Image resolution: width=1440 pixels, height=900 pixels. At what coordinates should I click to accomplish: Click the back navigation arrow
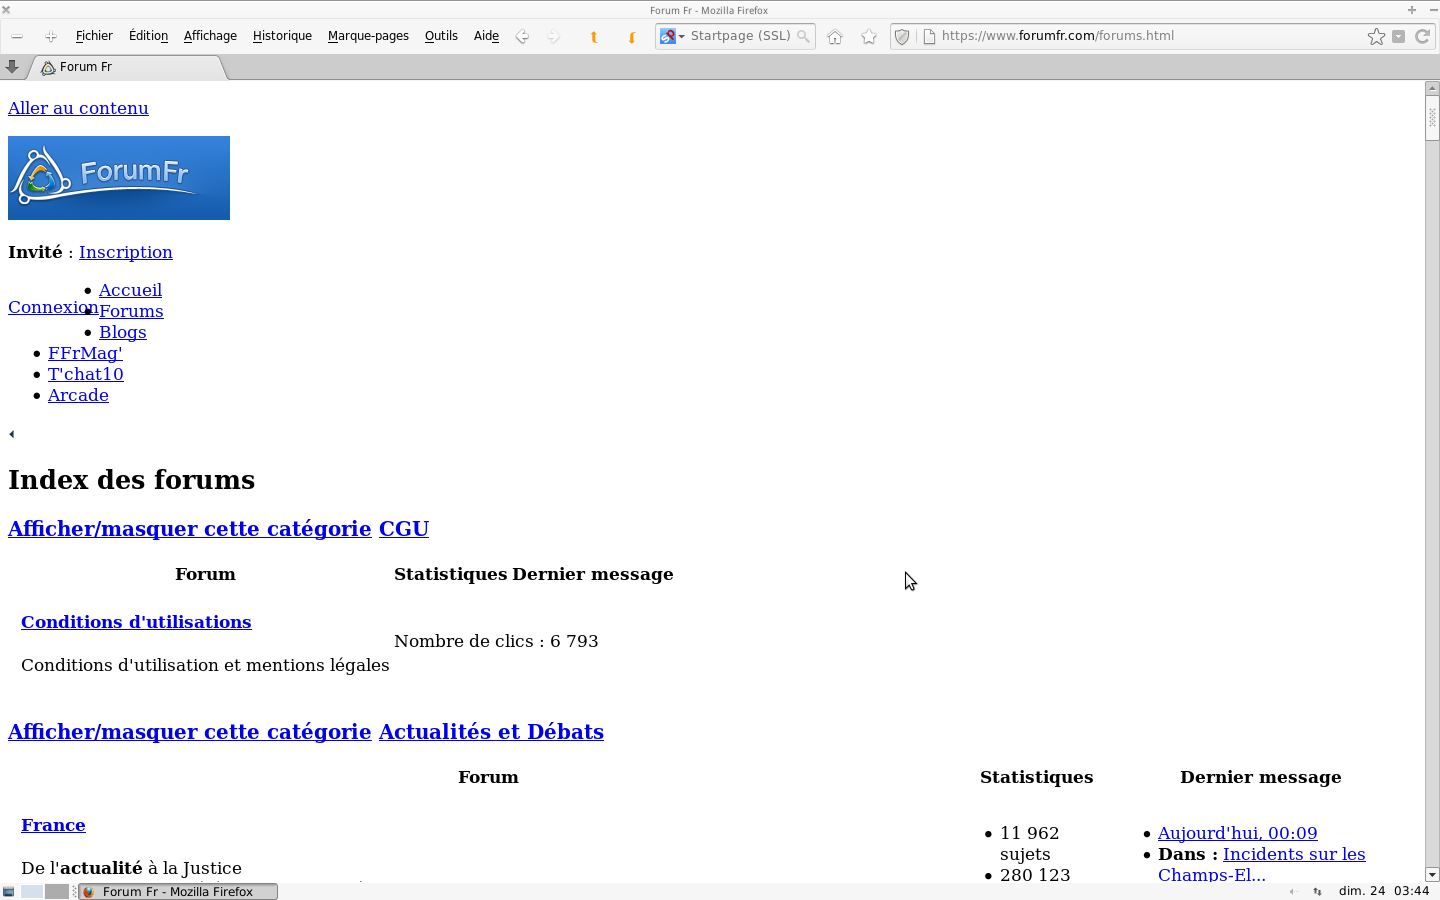522,37
